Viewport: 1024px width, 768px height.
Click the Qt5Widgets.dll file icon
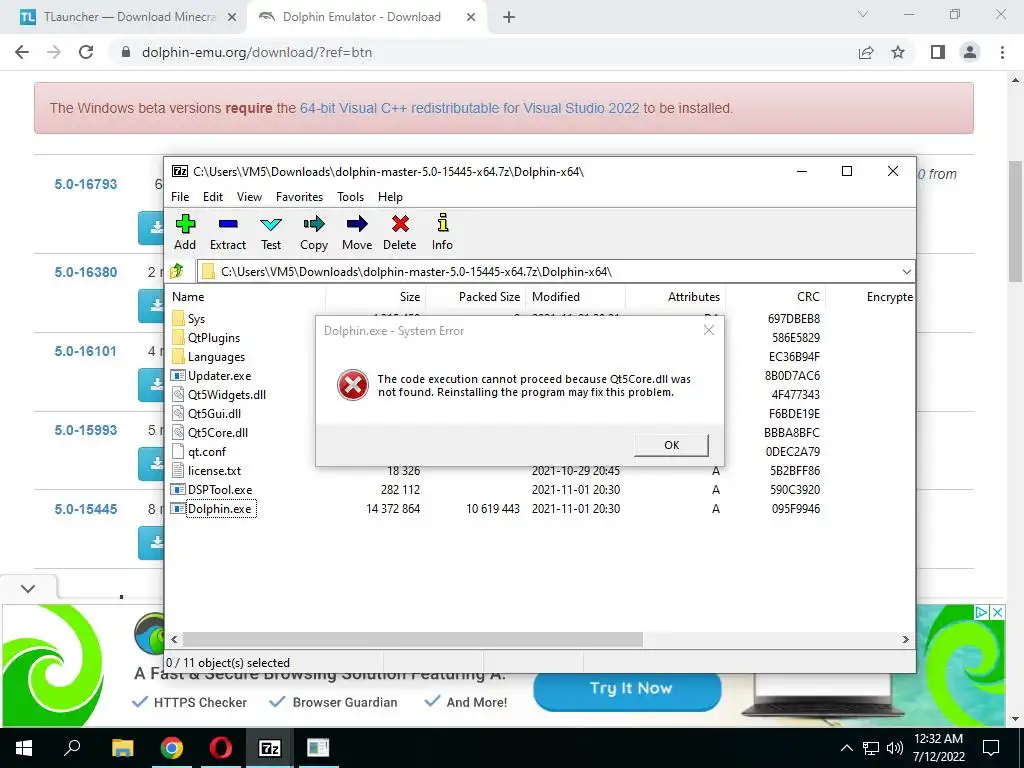(178, 394)
